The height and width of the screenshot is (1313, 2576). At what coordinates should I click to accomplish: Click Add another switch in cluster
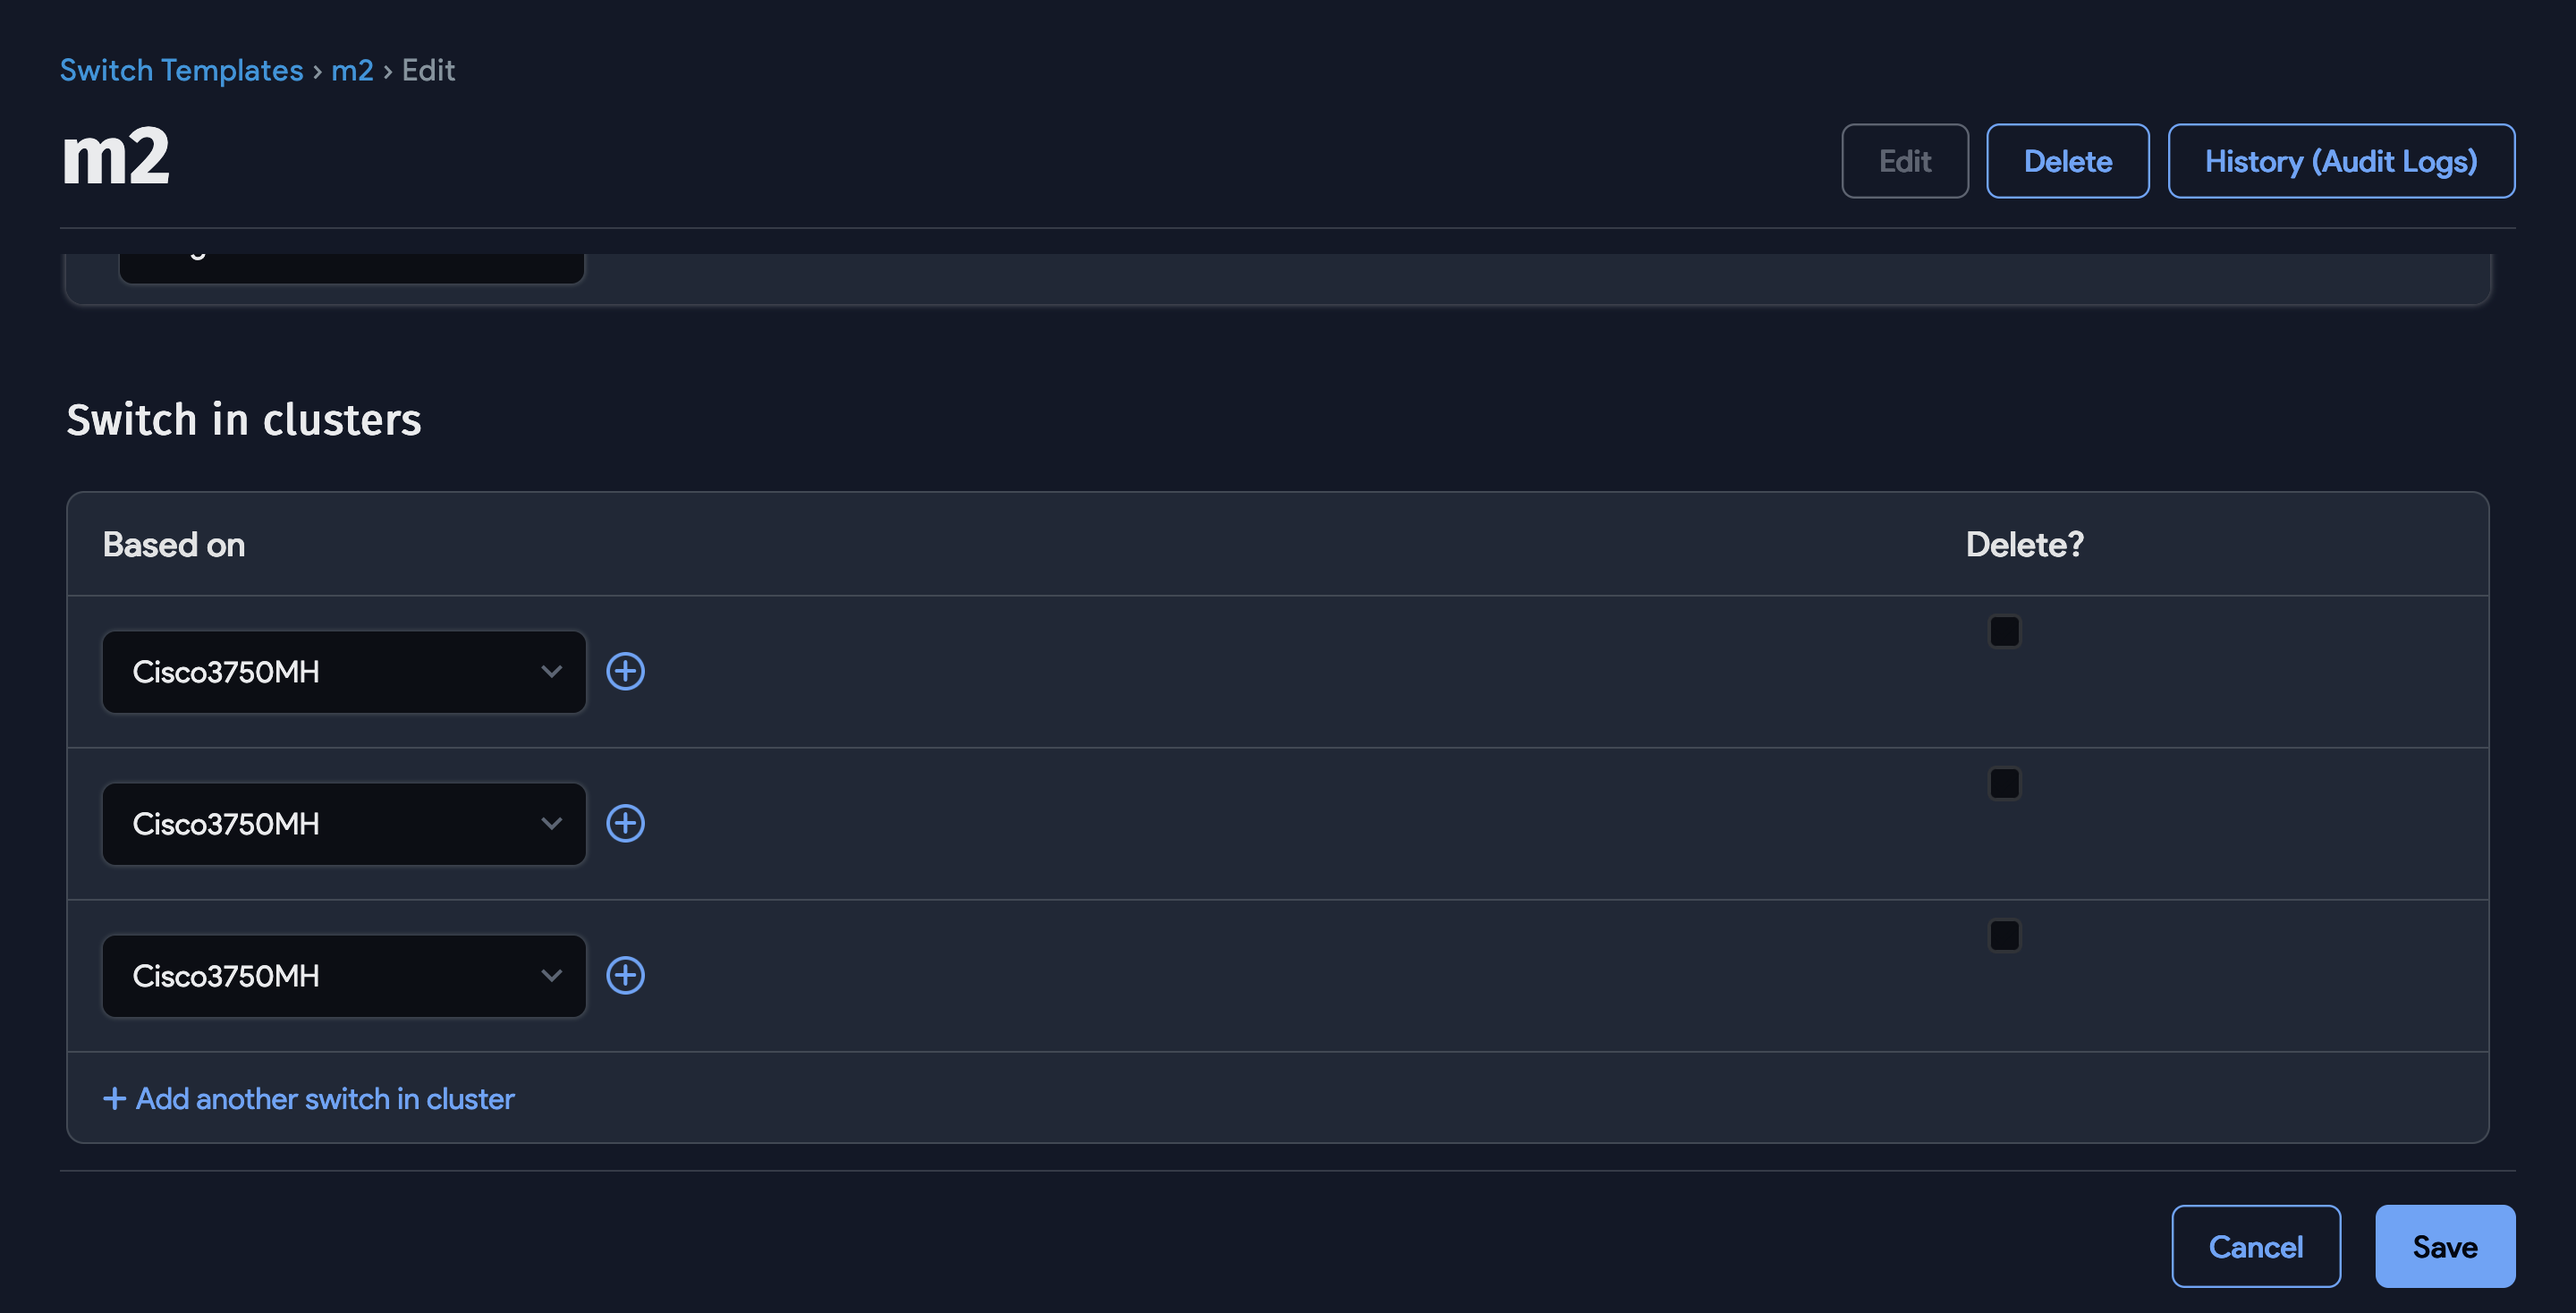tap(324, 1098)
